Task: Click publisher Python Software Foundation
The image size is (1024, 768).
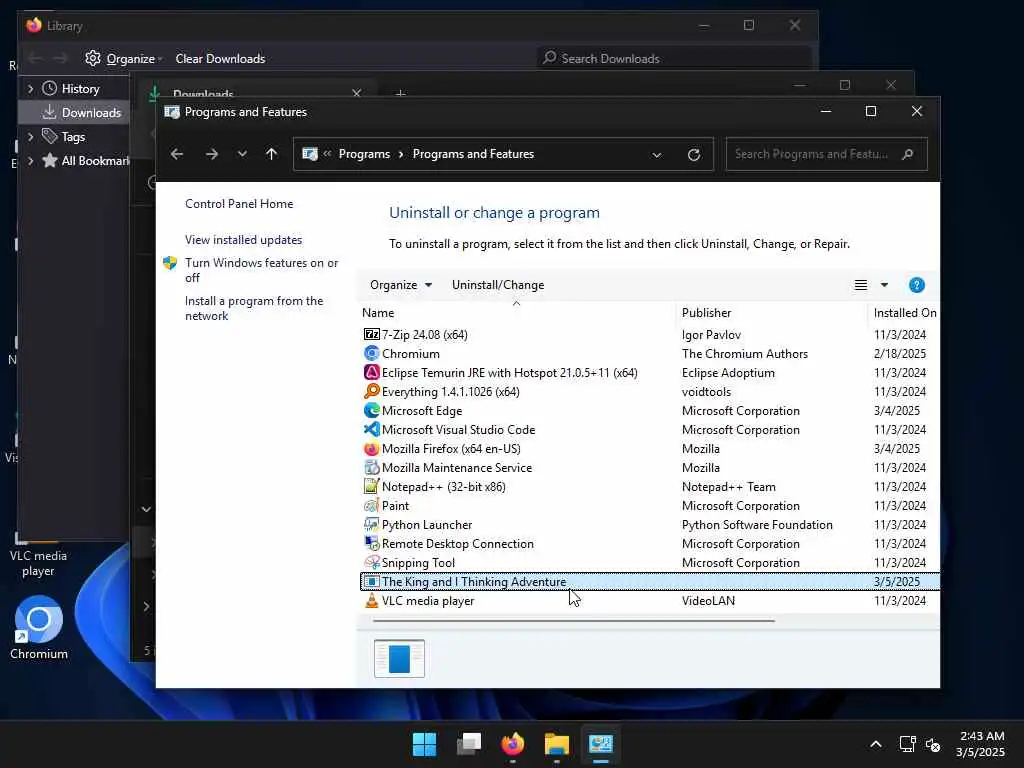Action: coord(757,524)
